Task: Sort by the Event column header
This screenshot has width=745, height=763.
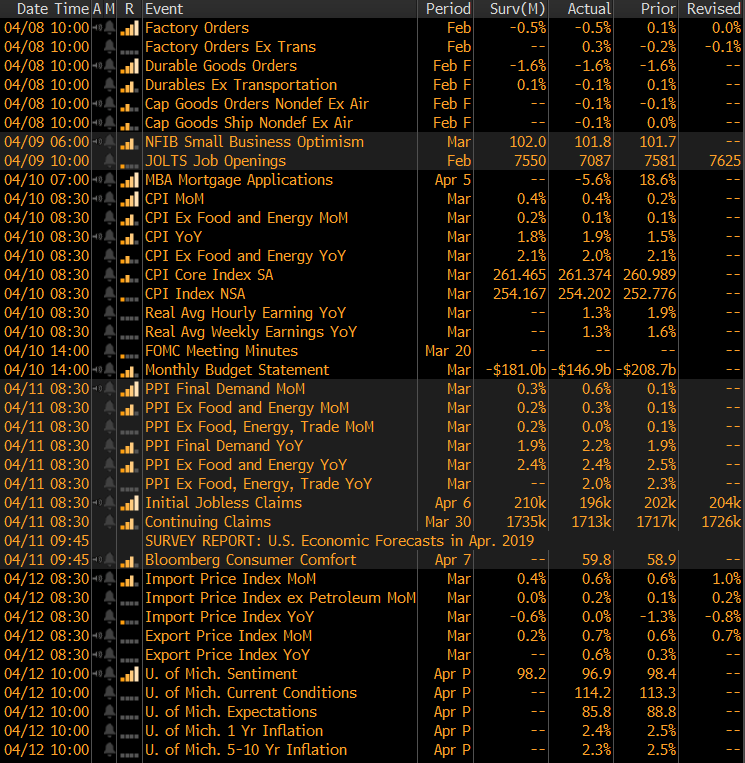Action: tap(164, 8)
